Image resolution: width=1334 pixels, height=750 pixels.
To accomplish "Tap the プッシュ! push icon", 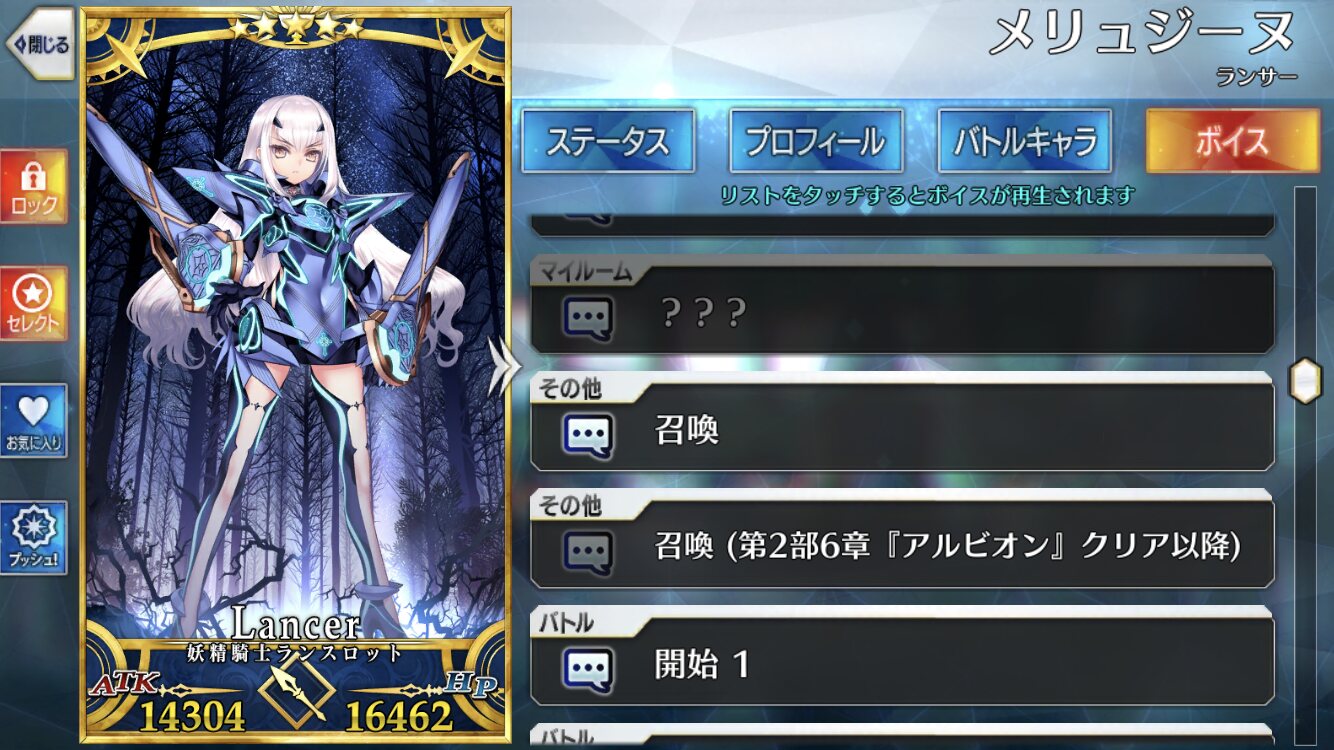I will [34, 538].
